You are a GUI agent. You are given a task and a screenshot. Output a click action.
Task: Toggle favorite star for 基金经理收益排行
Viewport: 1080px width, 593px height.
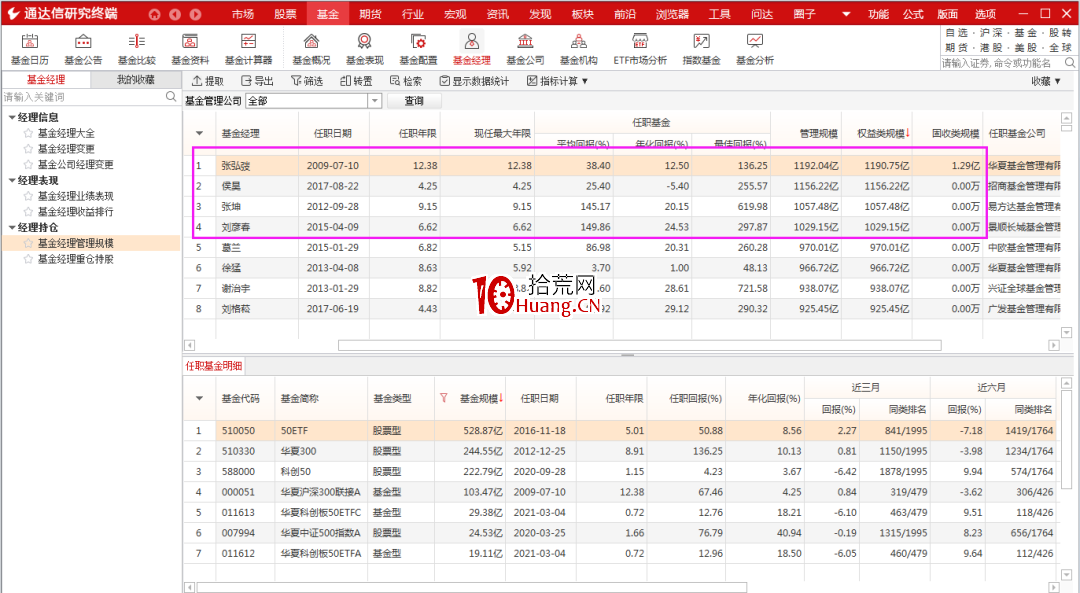pos(28,212)
